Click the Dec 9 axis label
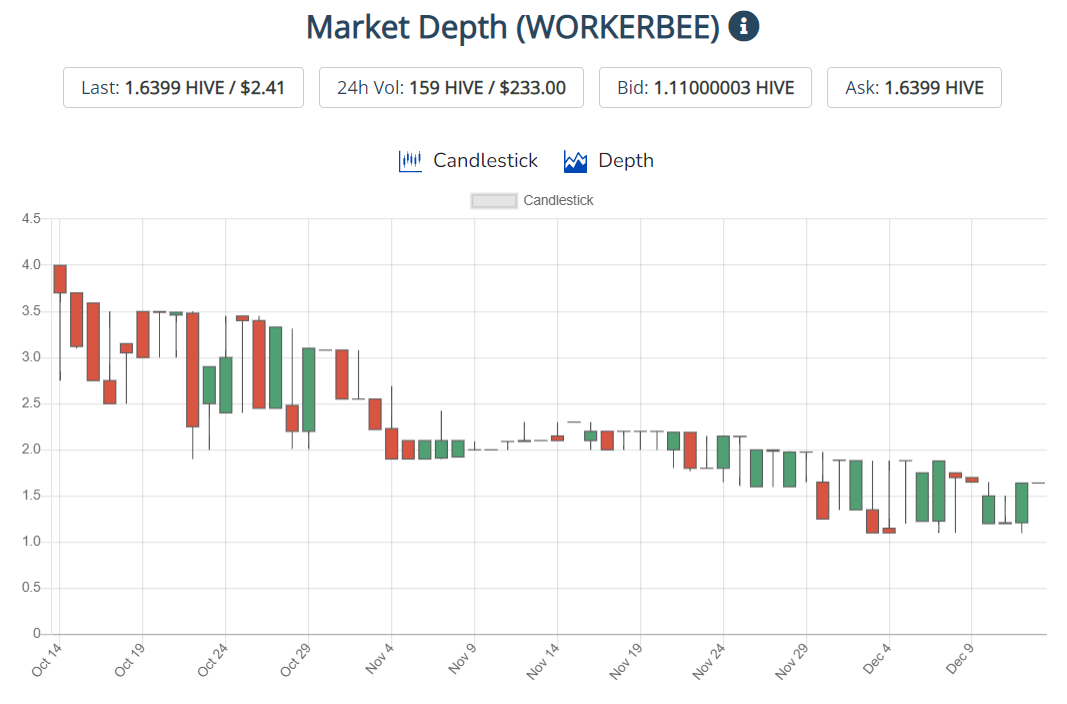Image resolution: width=1067 pixels, height=704 pixels. click(x=960, y=658)
